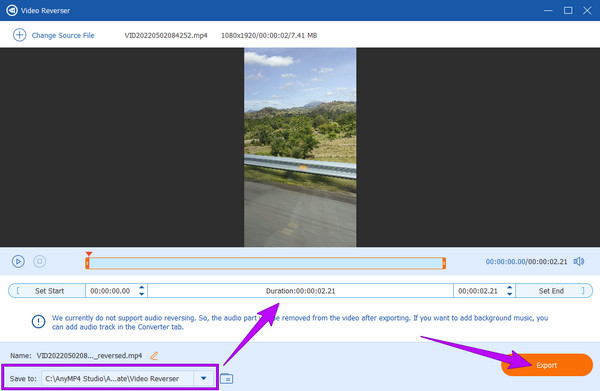Image resolution: width=600 pixels, height=391 pixels.
Task: Click the orange Export button
Action: click(547, 365)
